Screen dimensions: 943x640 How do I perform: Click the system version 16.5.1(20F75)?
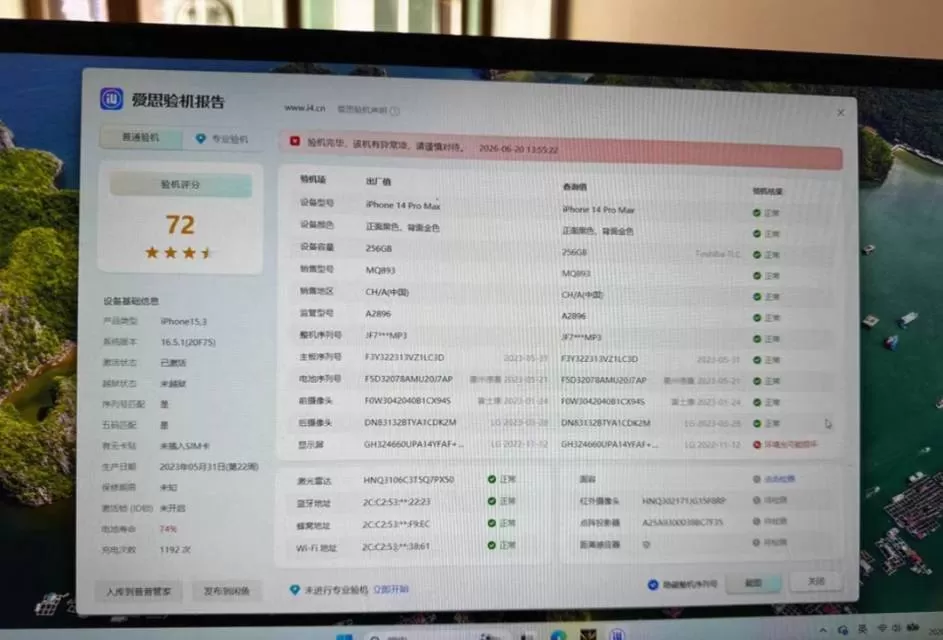188,342
